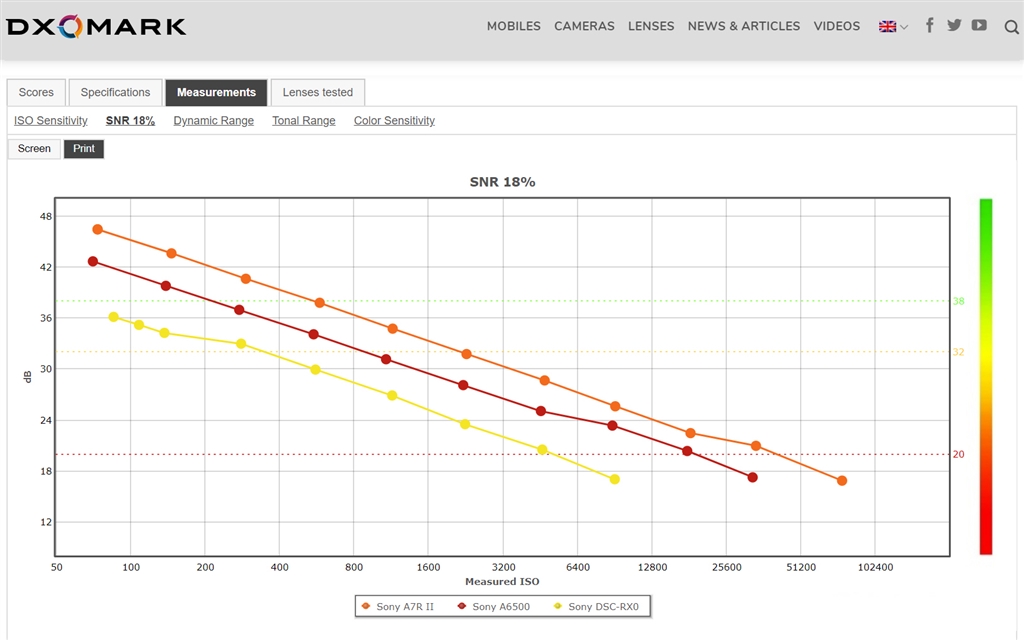1024x640 pixels.
Task: Click last dark red A6500 data point
Action: coord(752,477)
